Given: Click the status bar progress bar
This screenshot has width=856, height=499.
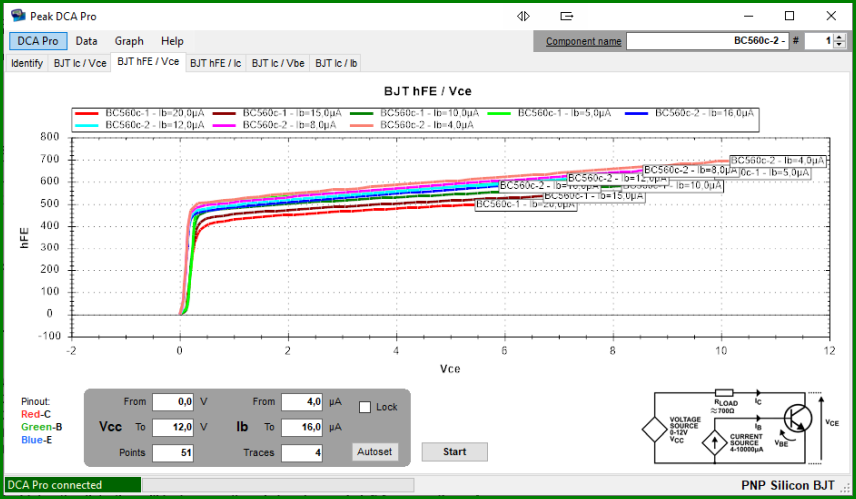Looking at the screenshot, I should [x=278, y=485].
